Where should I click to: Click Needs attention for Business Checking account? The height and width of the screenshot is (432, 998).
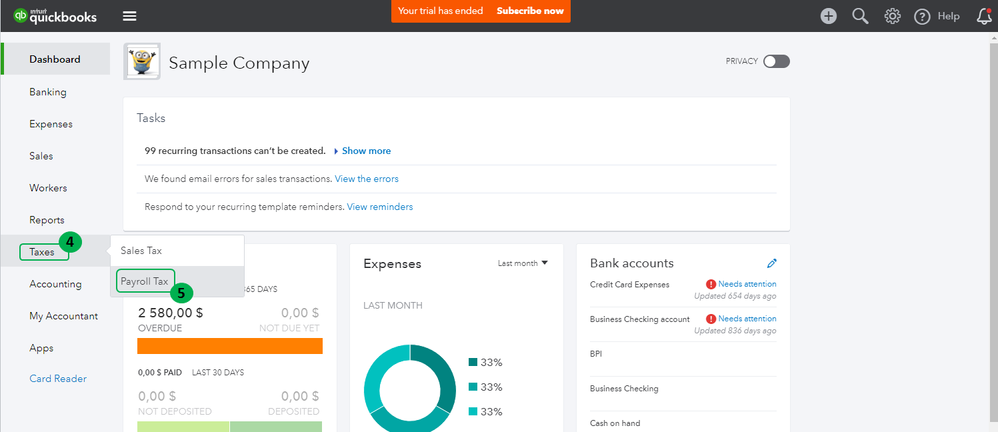pyautogui.click(x=747, y=319)
